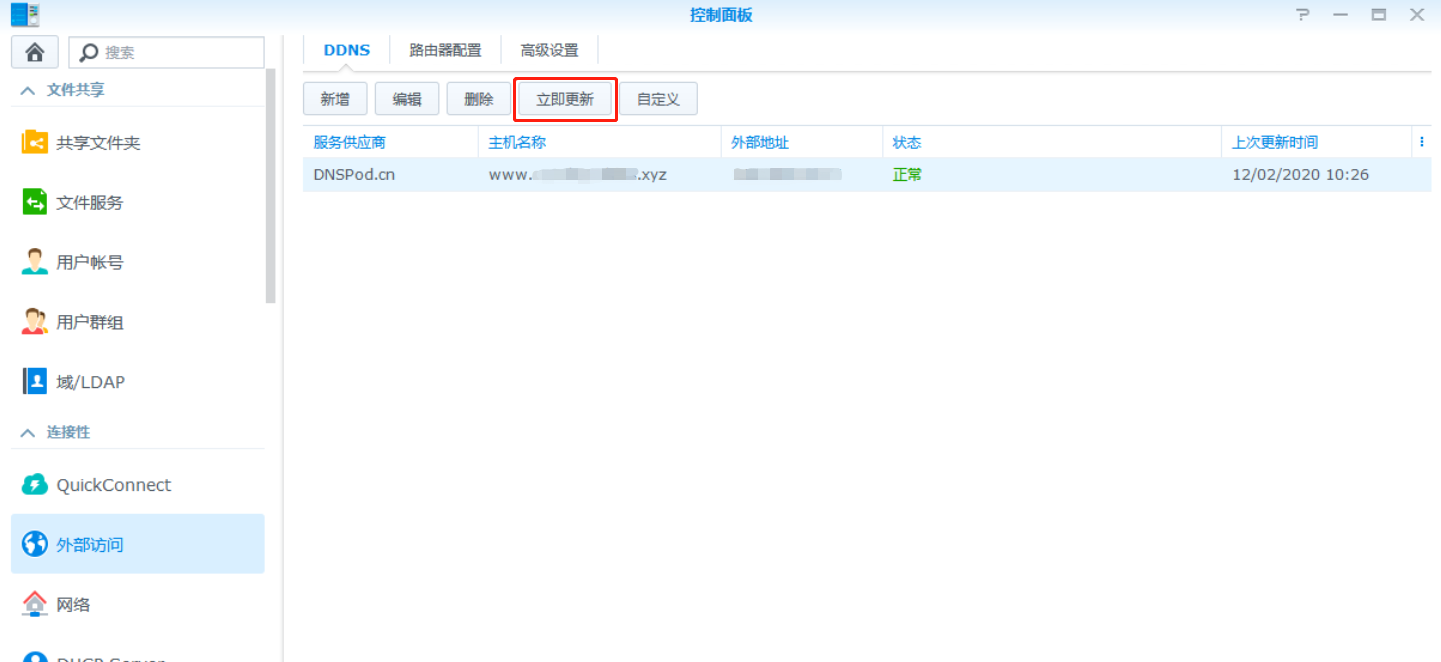Switch to the 高级设置 tab

click(x=548, y=48)
